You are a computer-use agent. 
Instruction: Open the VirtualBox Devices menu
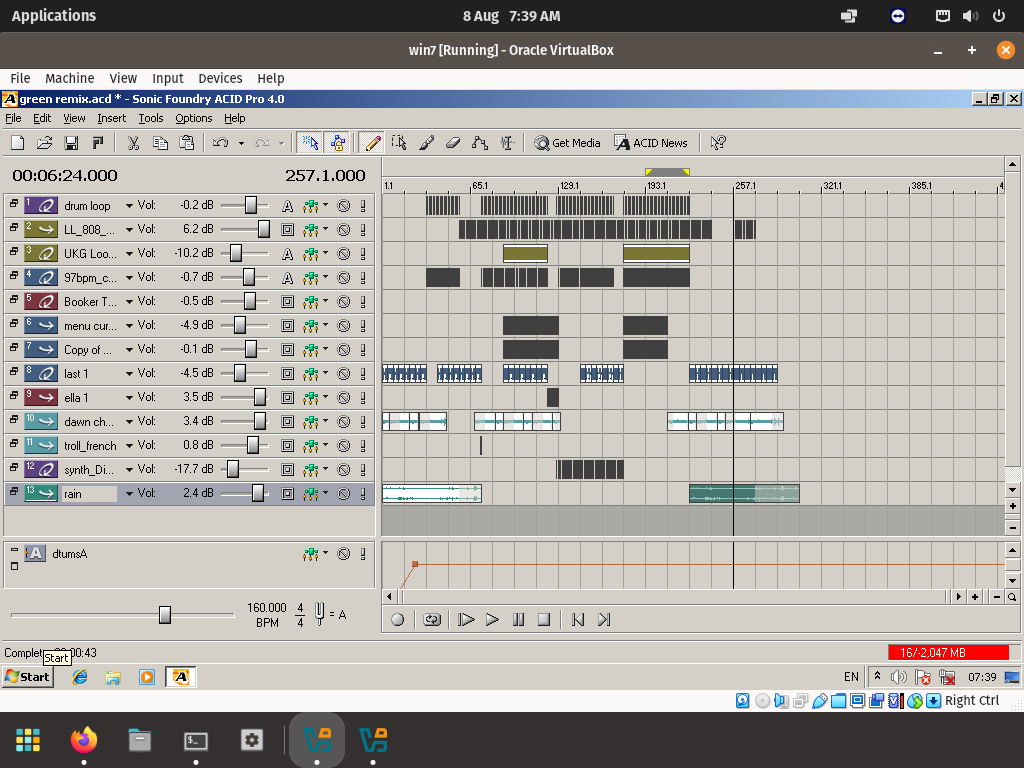coord(220,78)
